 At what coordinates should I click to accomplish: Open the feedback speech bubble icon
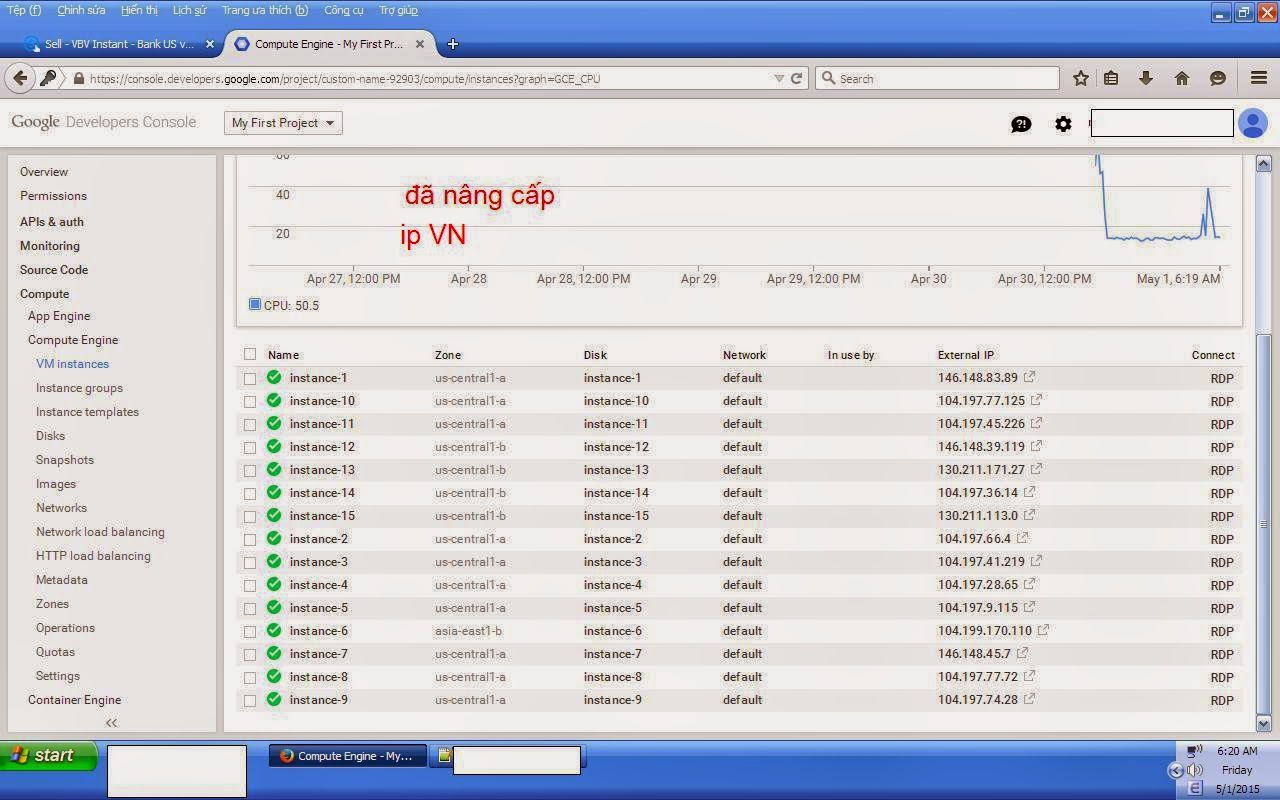tap(1021, 124)
